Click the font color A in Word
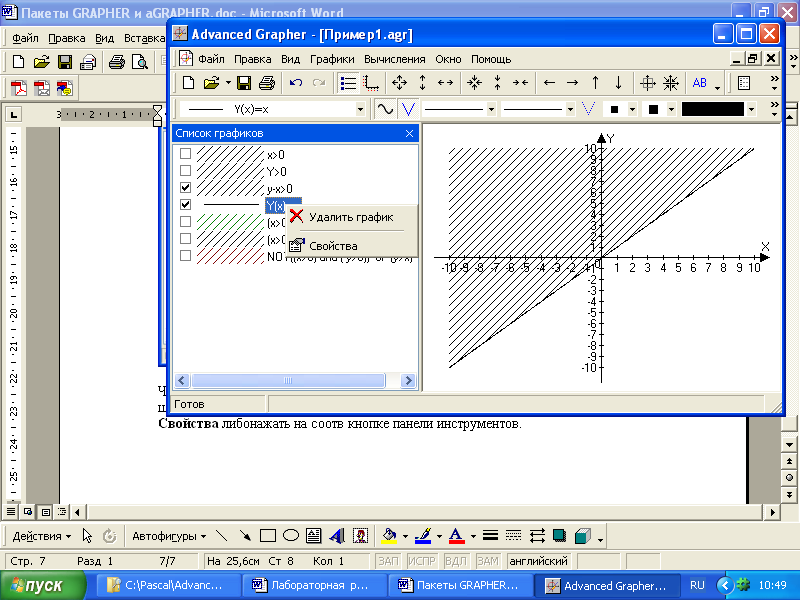 pos(457,536)
